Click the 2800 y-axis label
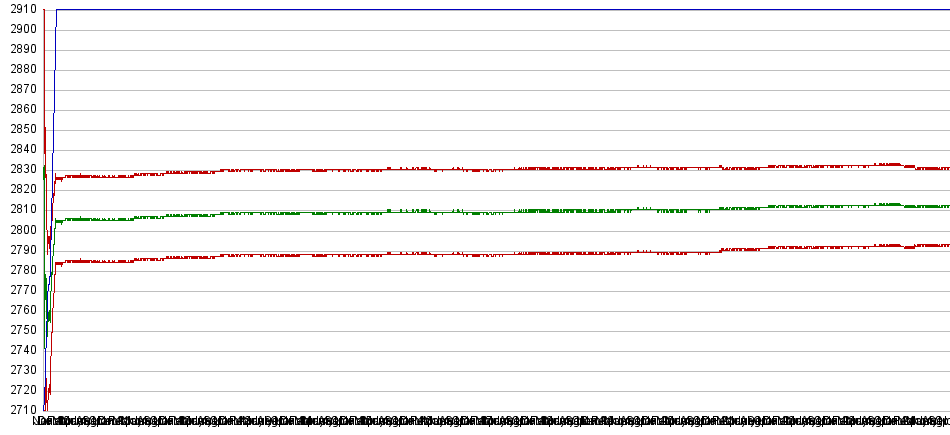 tap(22, 229)
